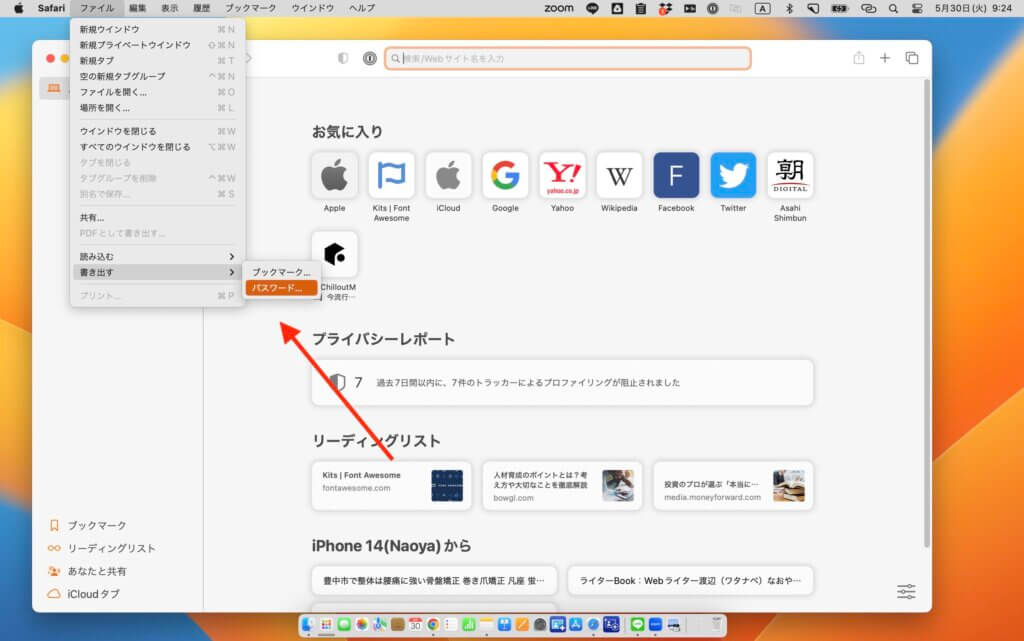The image size is (1024, 641).
Task: Choose 新規タブ menu item
Action: coord(157,61)
